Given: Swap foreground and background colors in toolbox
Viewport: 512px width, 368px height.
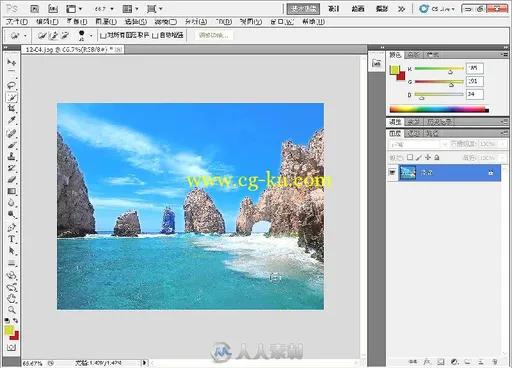Looking at the screenshot, I should (16, 320).
